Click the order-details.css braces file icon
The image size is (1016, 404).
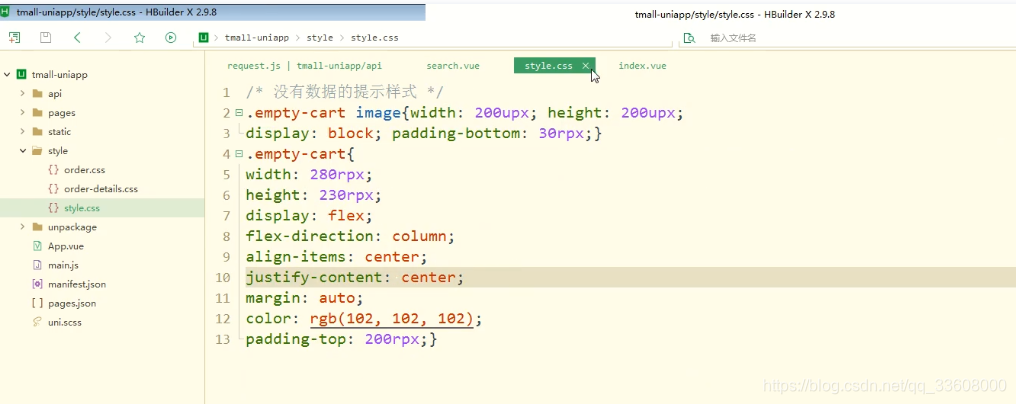click(53, 189)
